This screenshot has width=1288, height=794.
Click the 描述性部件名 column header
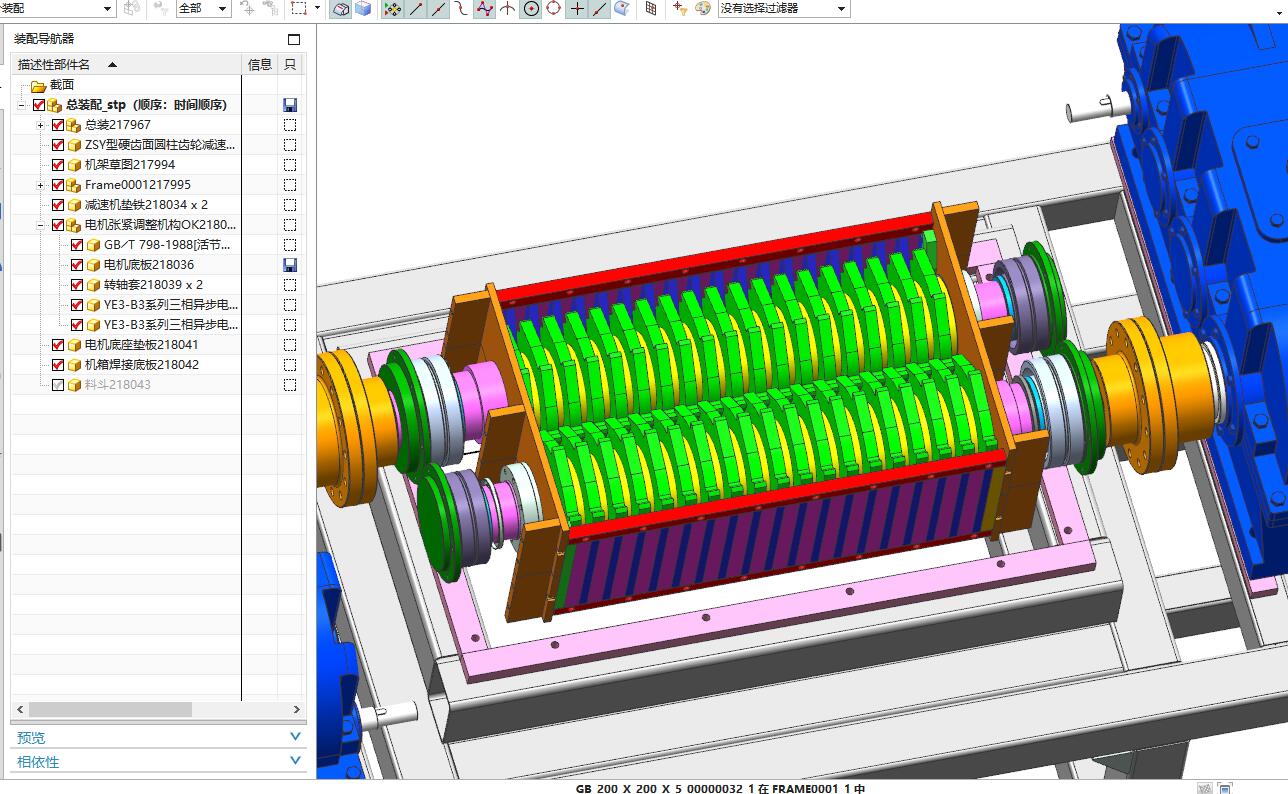click(54, 64)
